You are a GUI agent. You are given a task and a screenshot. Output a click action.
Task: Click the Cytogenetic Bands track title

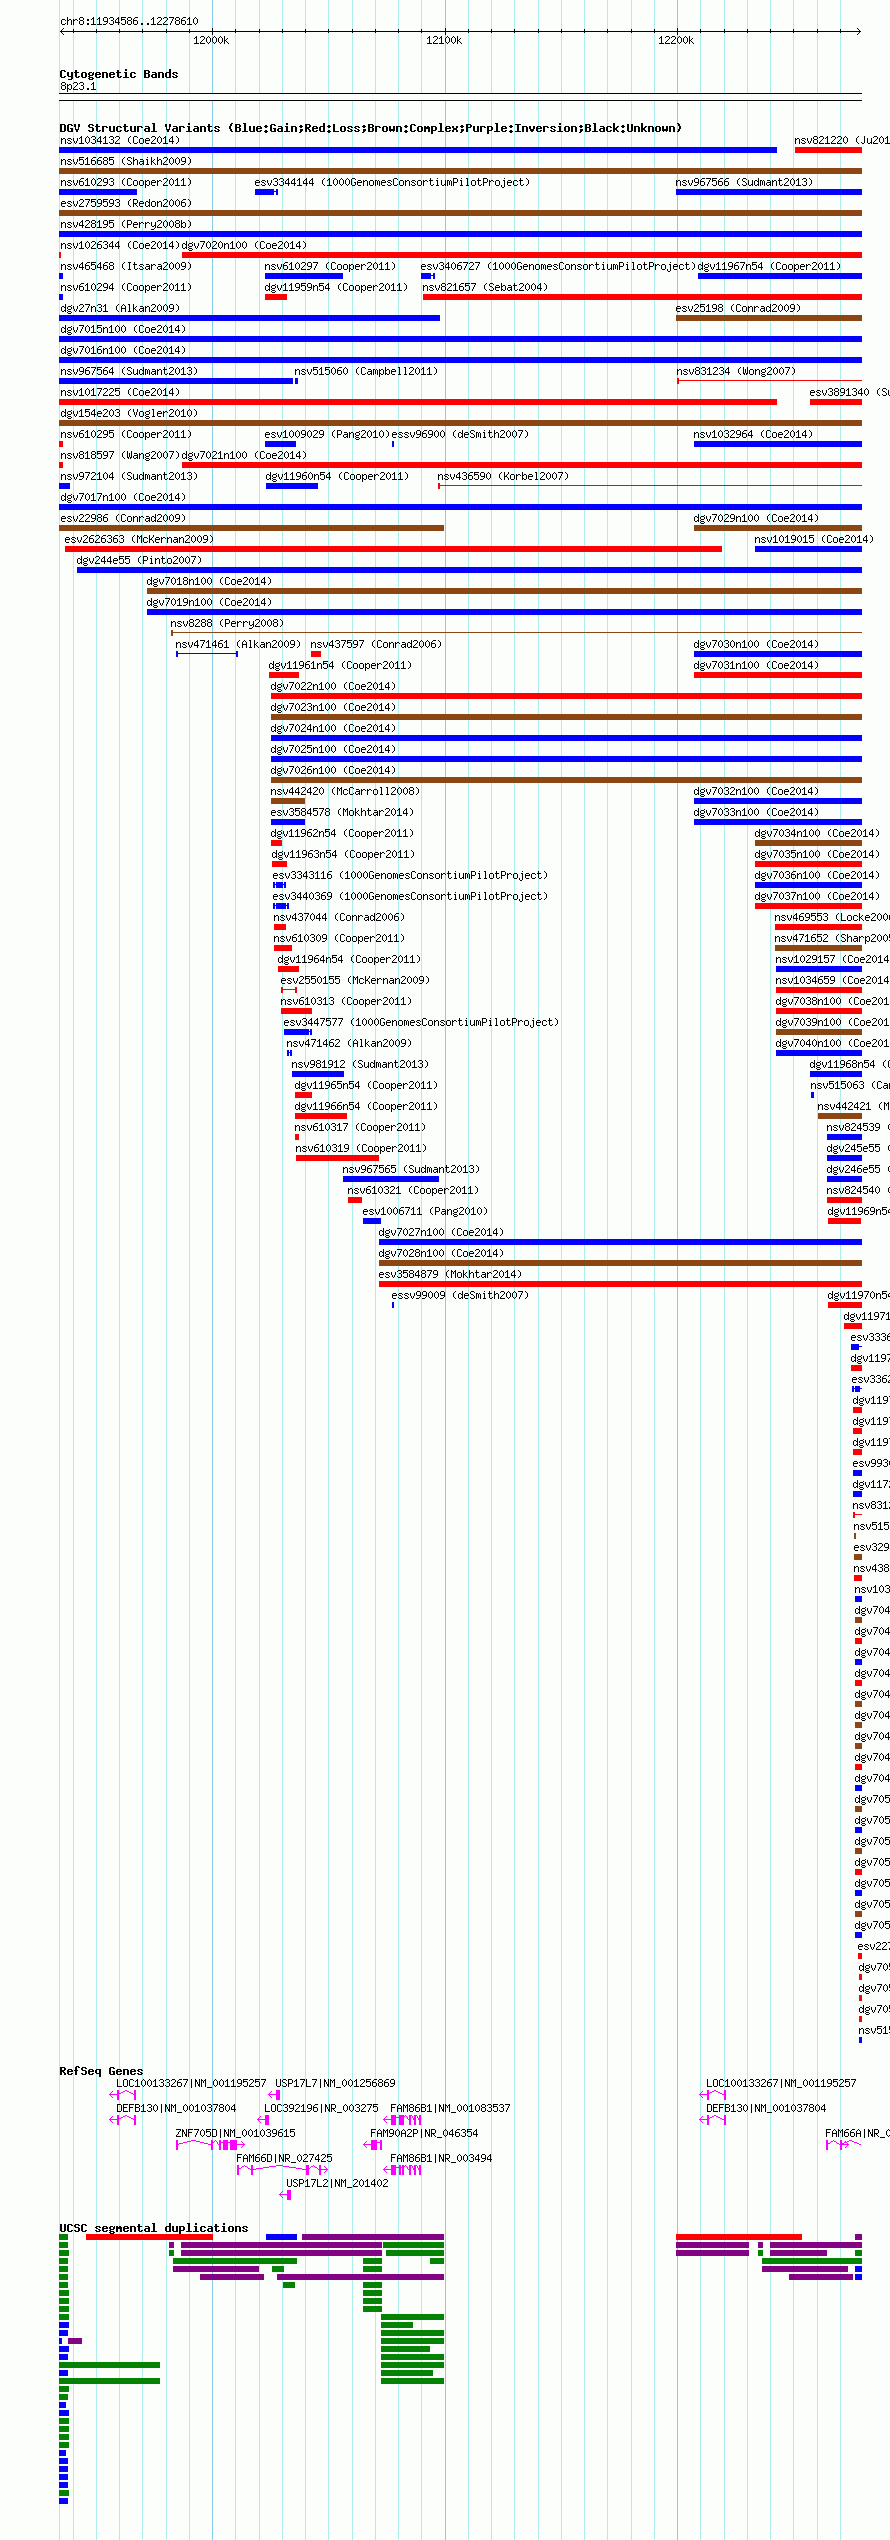click(x=118, y=74)
